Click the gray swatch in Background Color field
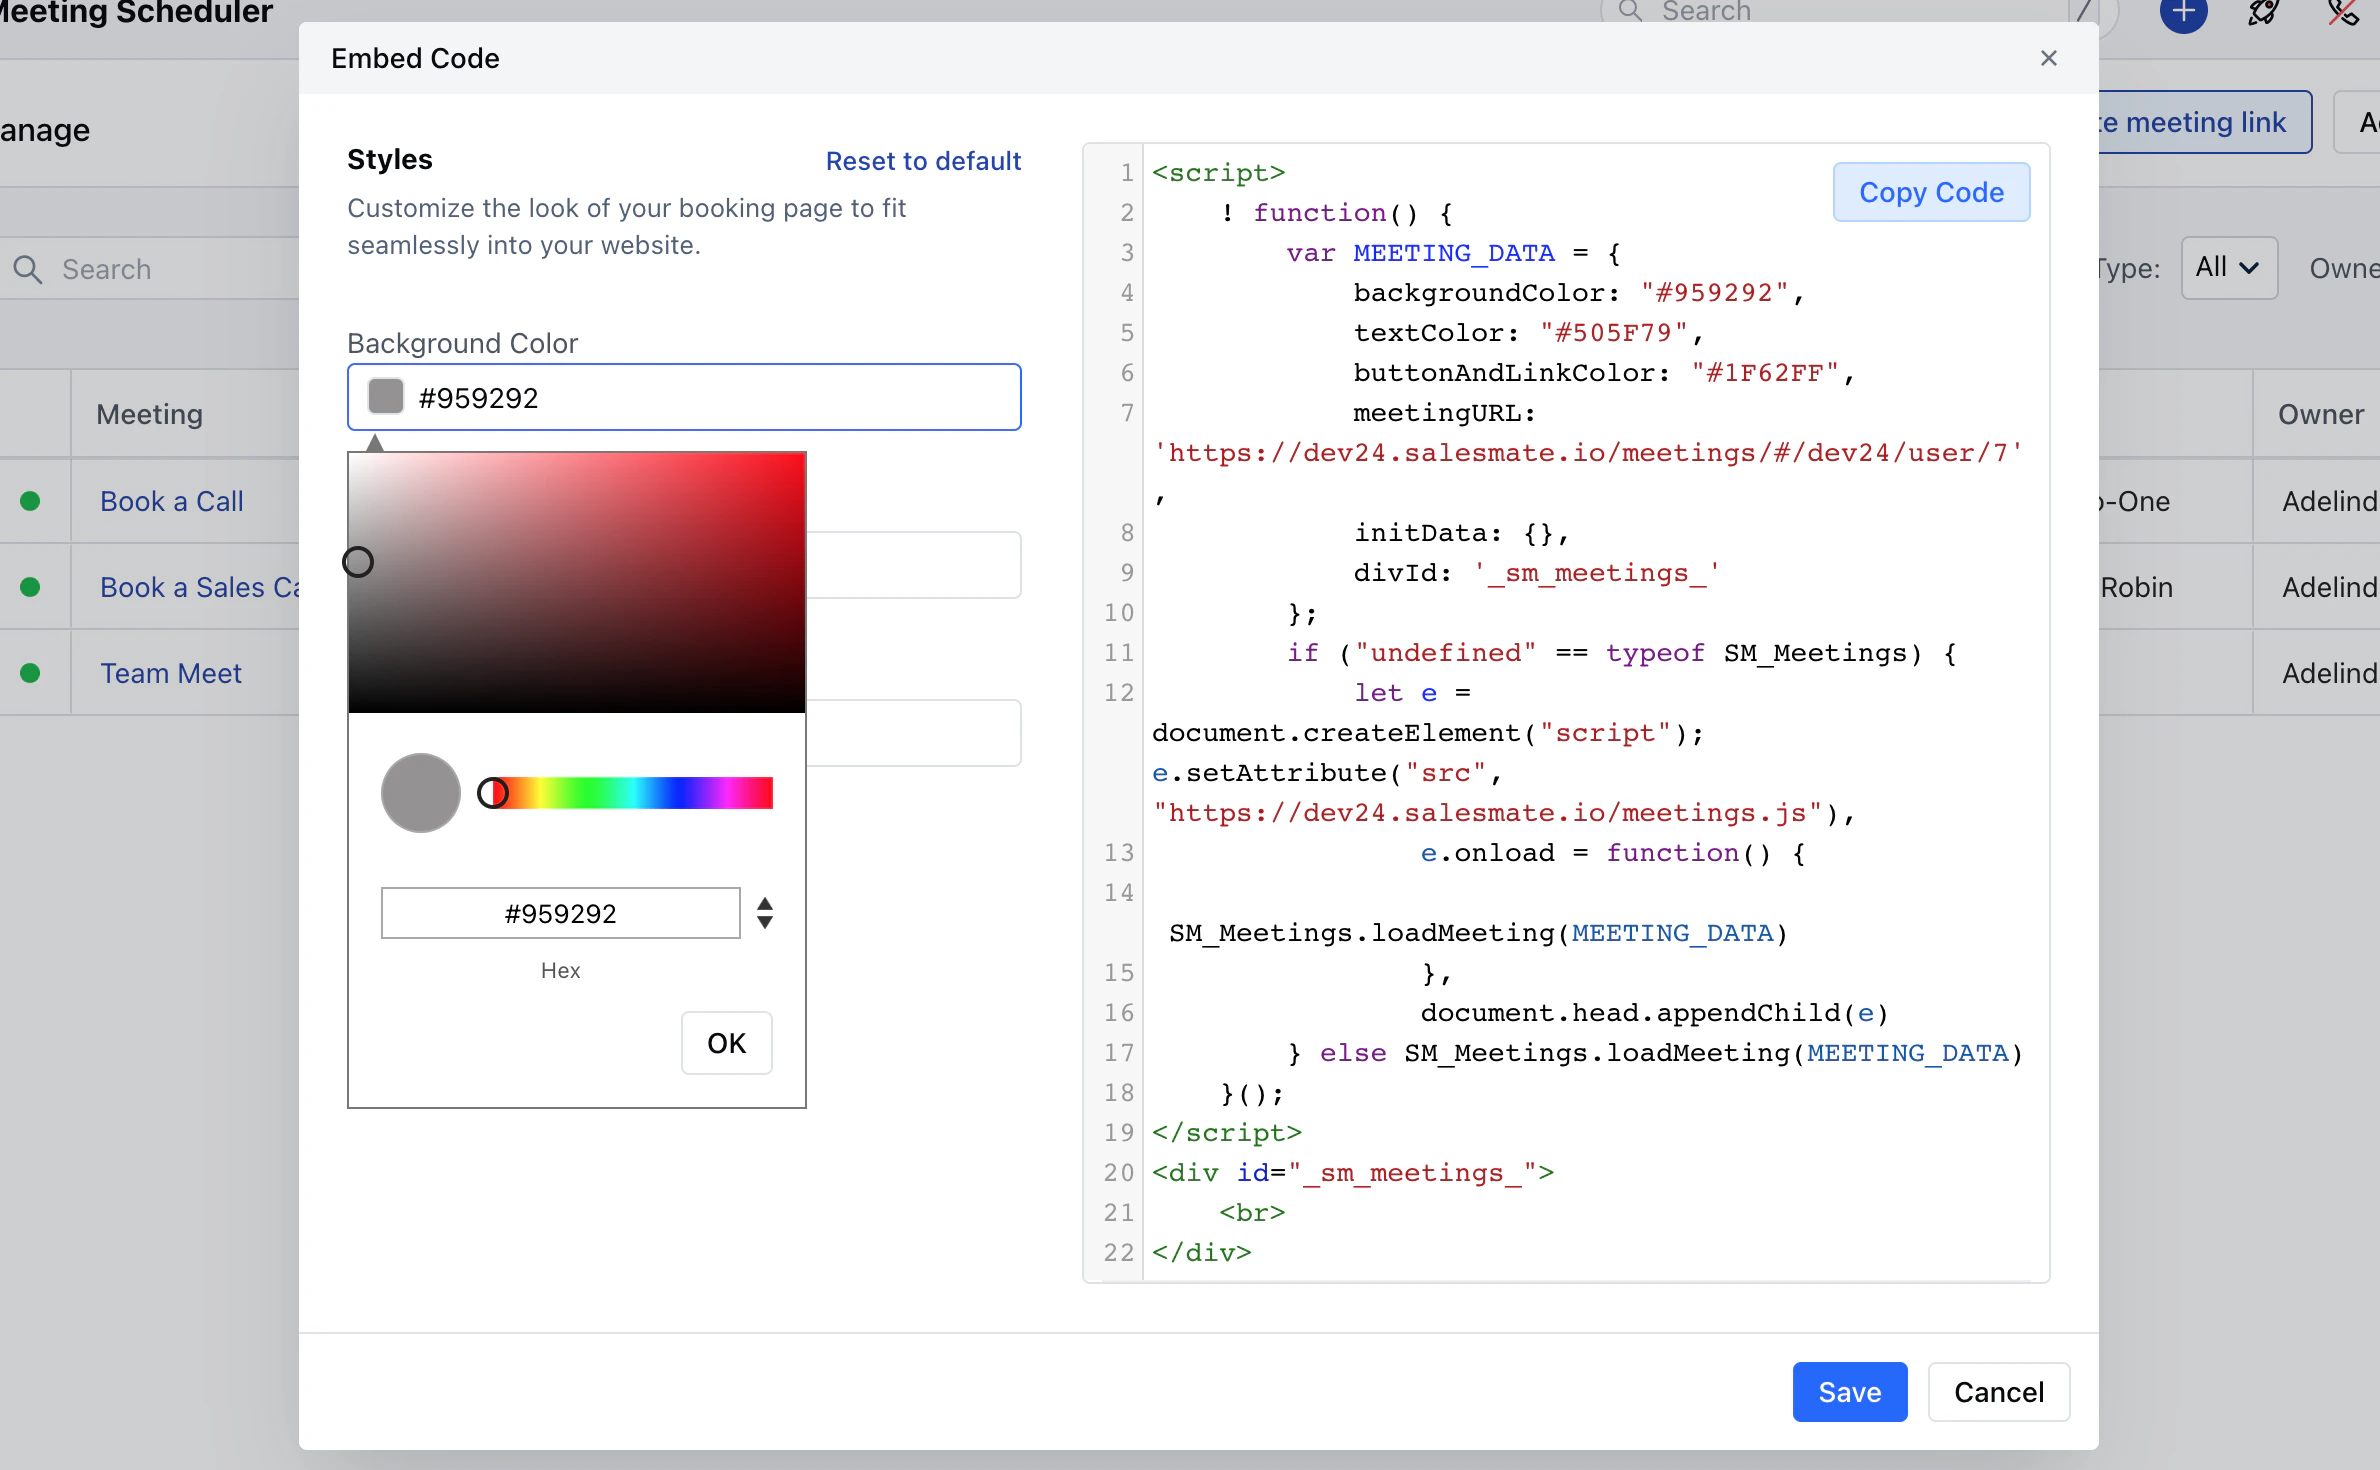This screenshot has width=2380, height=1470. [386, 397]
